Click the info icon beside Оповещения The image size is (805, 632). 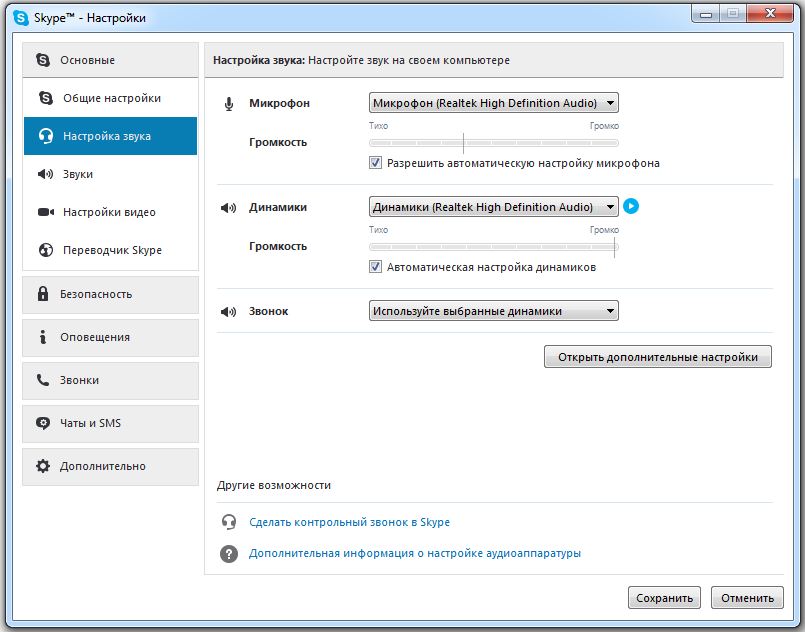tap(43, 337)
